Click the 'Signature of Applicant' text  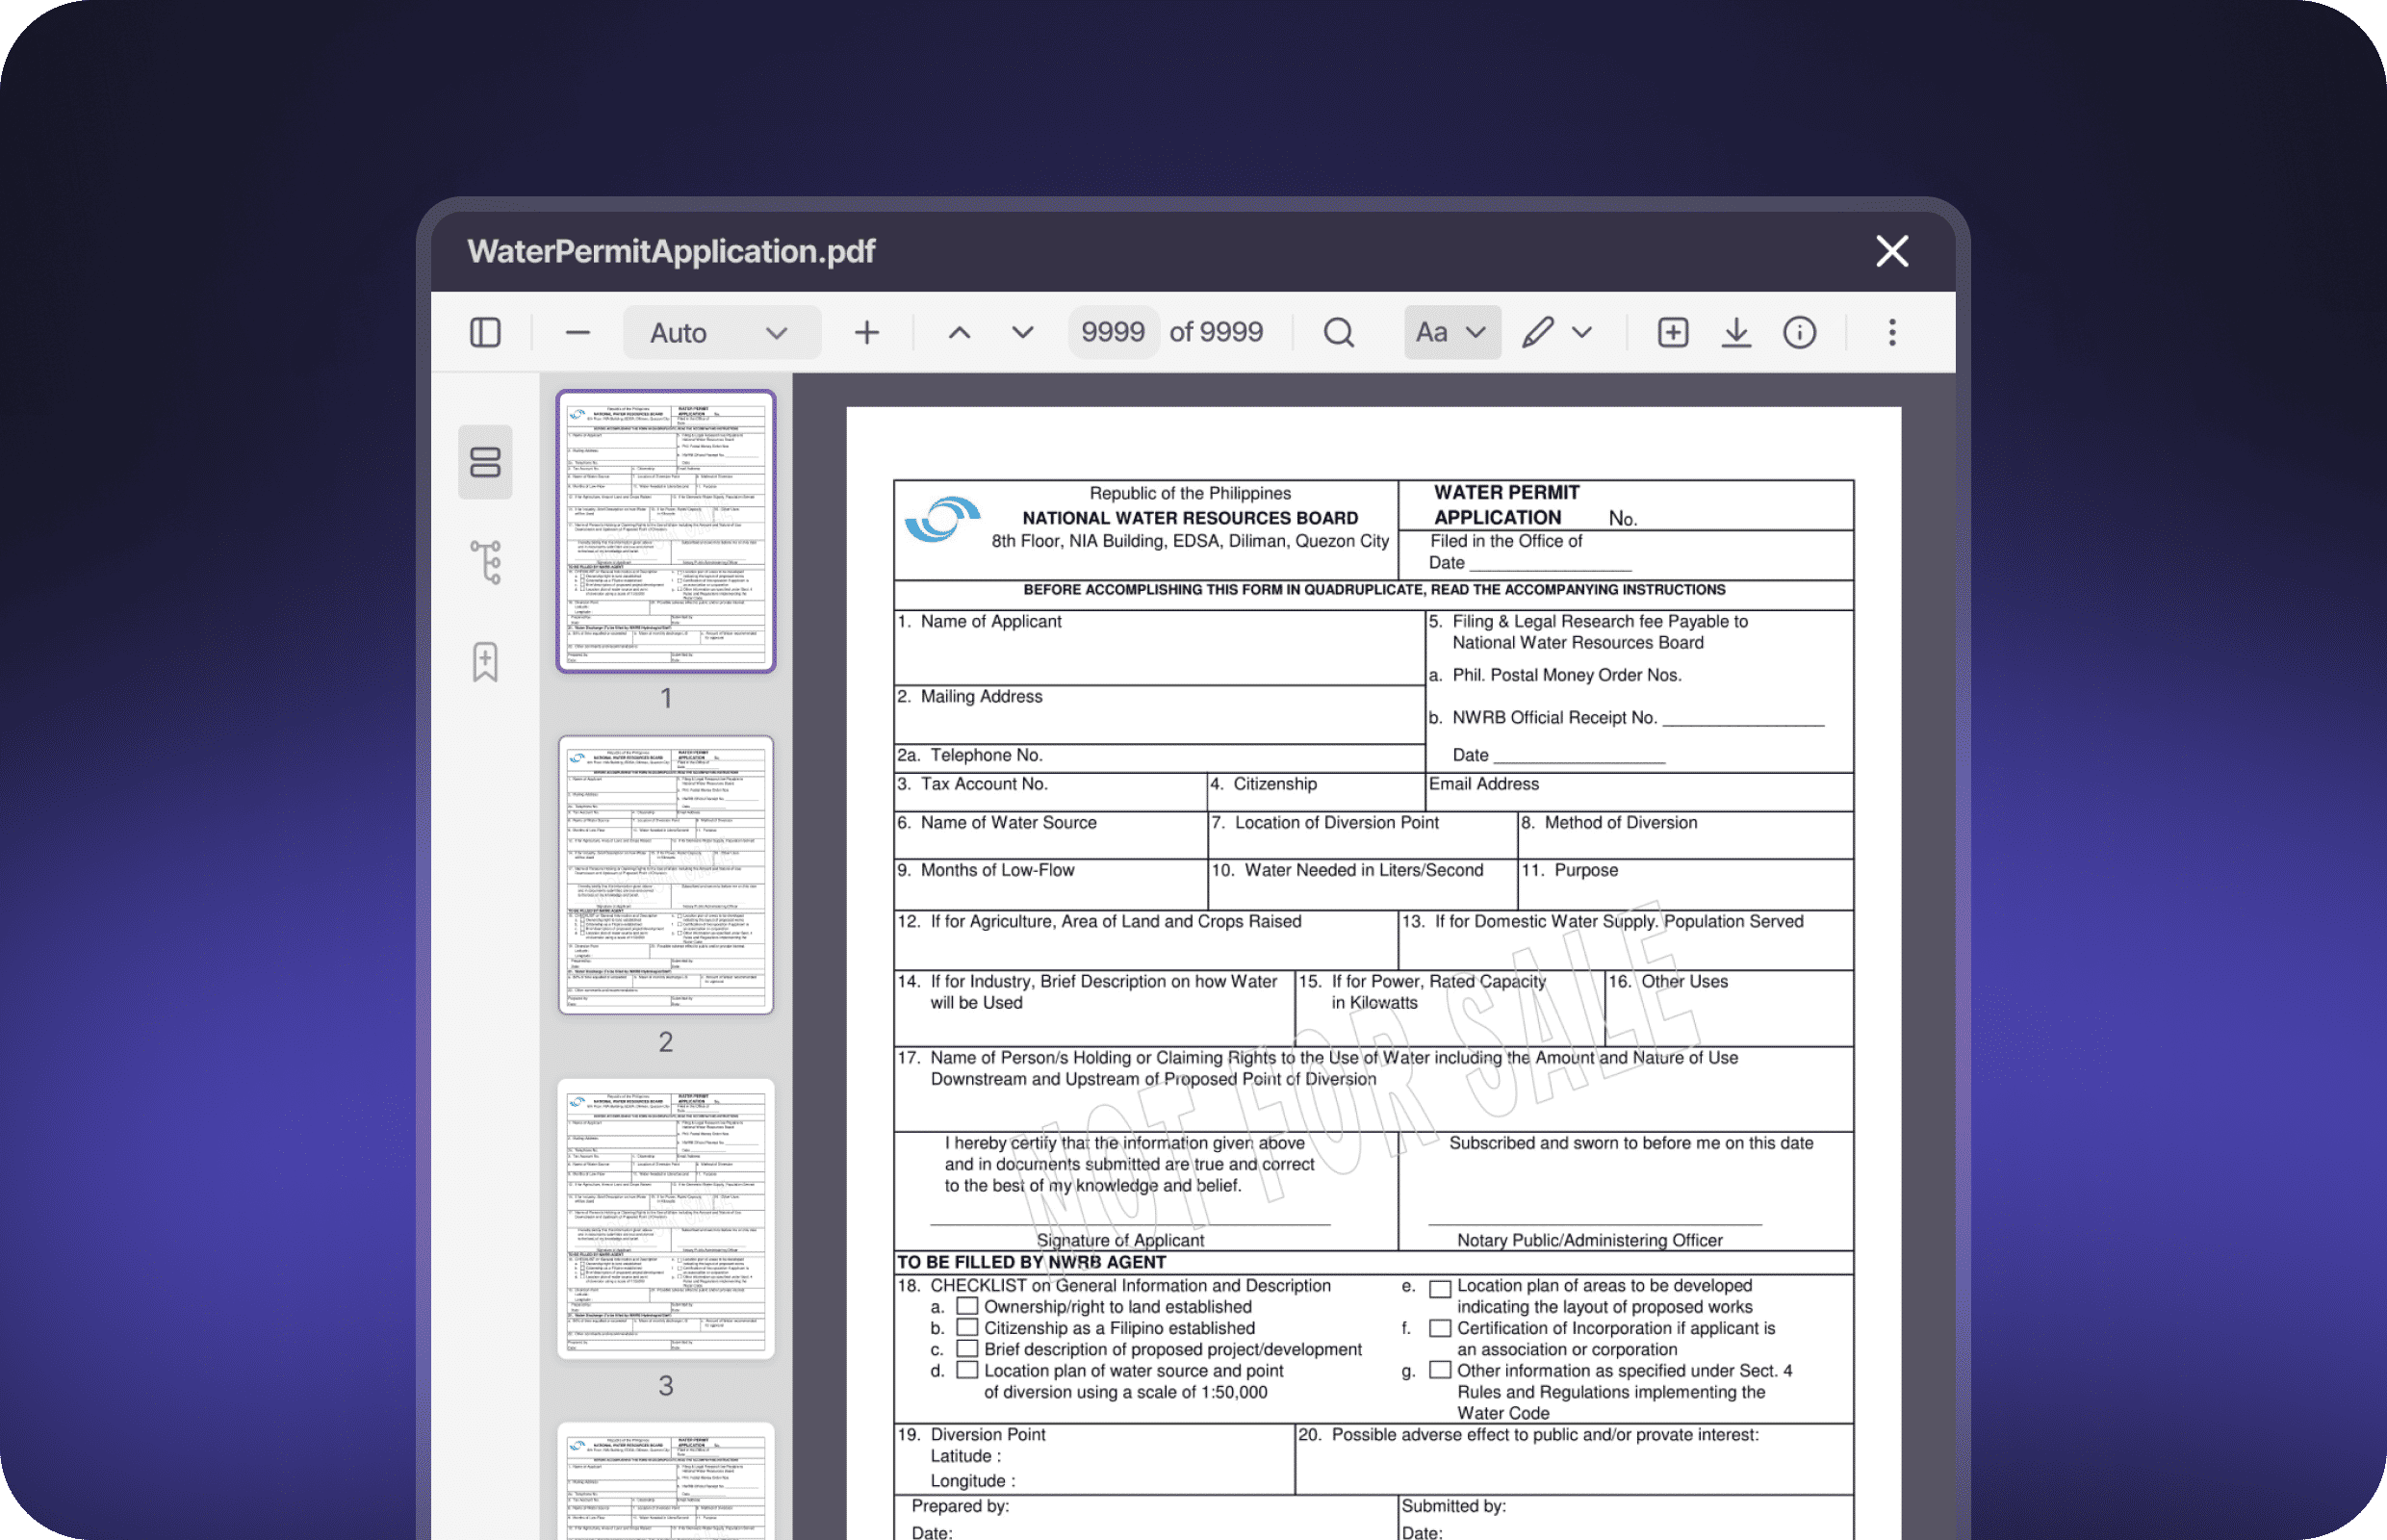(1120, 1240)
